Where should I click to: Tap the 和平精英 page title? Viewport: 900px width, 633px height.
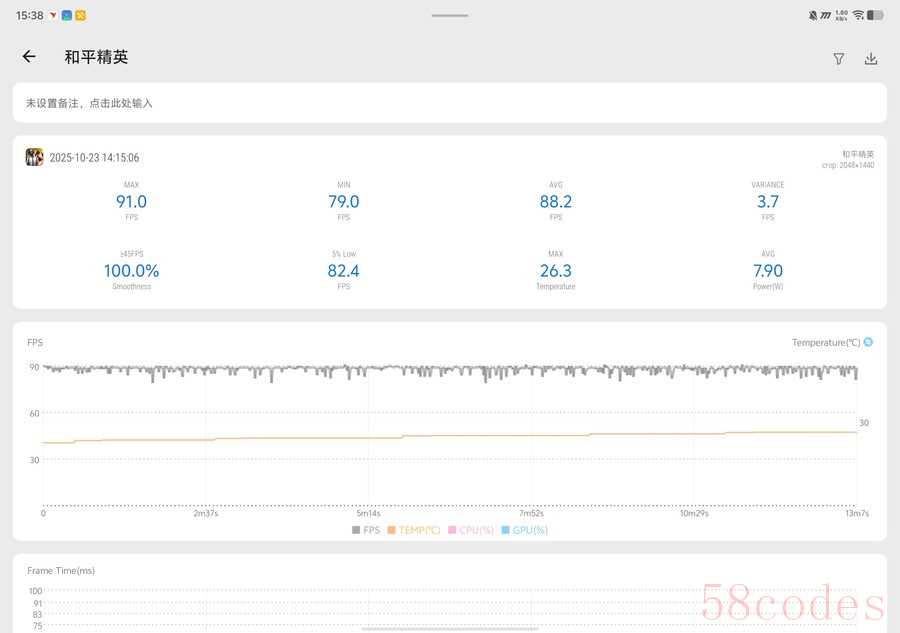point(96,57)
